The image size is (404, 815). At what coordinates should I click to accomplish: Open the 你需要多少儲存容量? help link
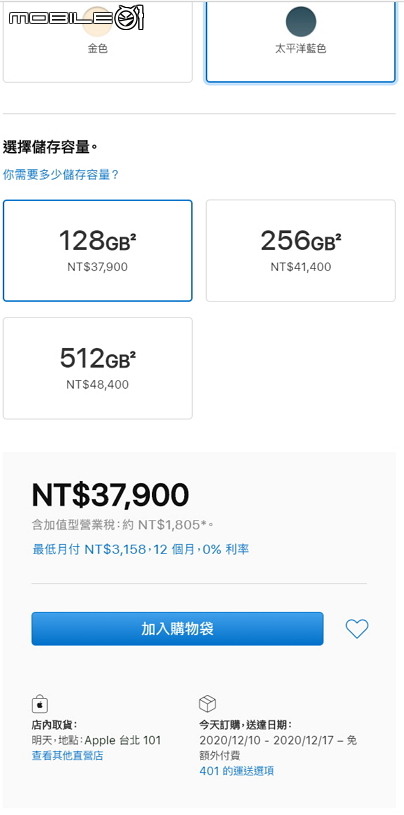tap(61, 175)
